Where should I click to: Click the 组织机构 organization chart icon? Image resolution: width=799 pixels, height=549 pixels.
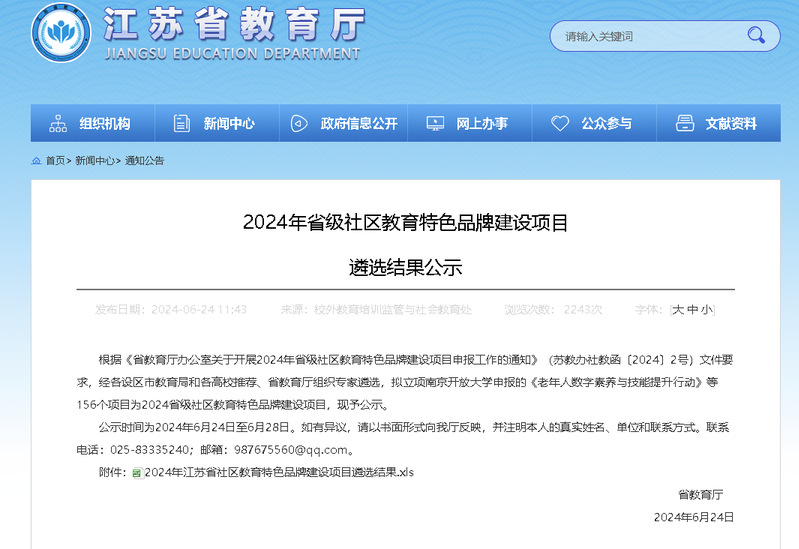[x=58, y=124]
